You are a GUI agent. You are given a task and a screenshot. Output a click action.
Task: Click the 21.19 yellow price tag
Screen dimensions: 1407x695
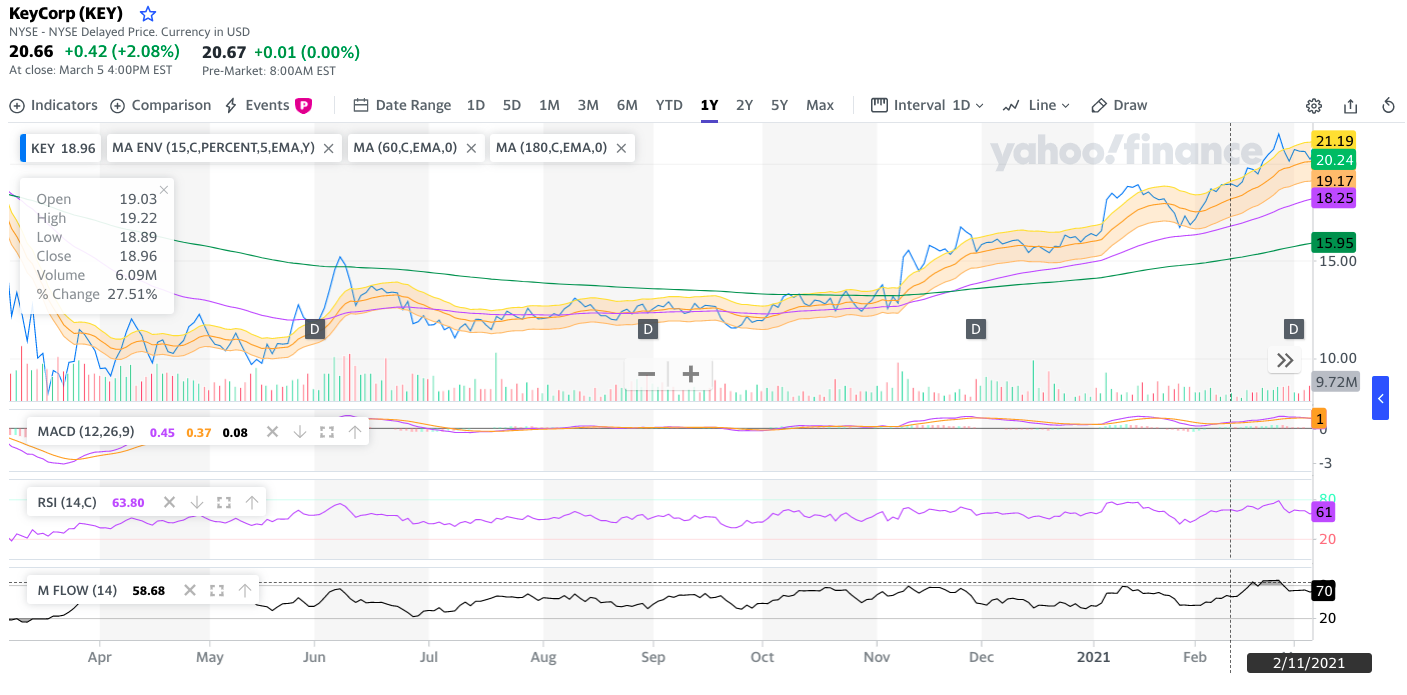(x=1334, y=140)
